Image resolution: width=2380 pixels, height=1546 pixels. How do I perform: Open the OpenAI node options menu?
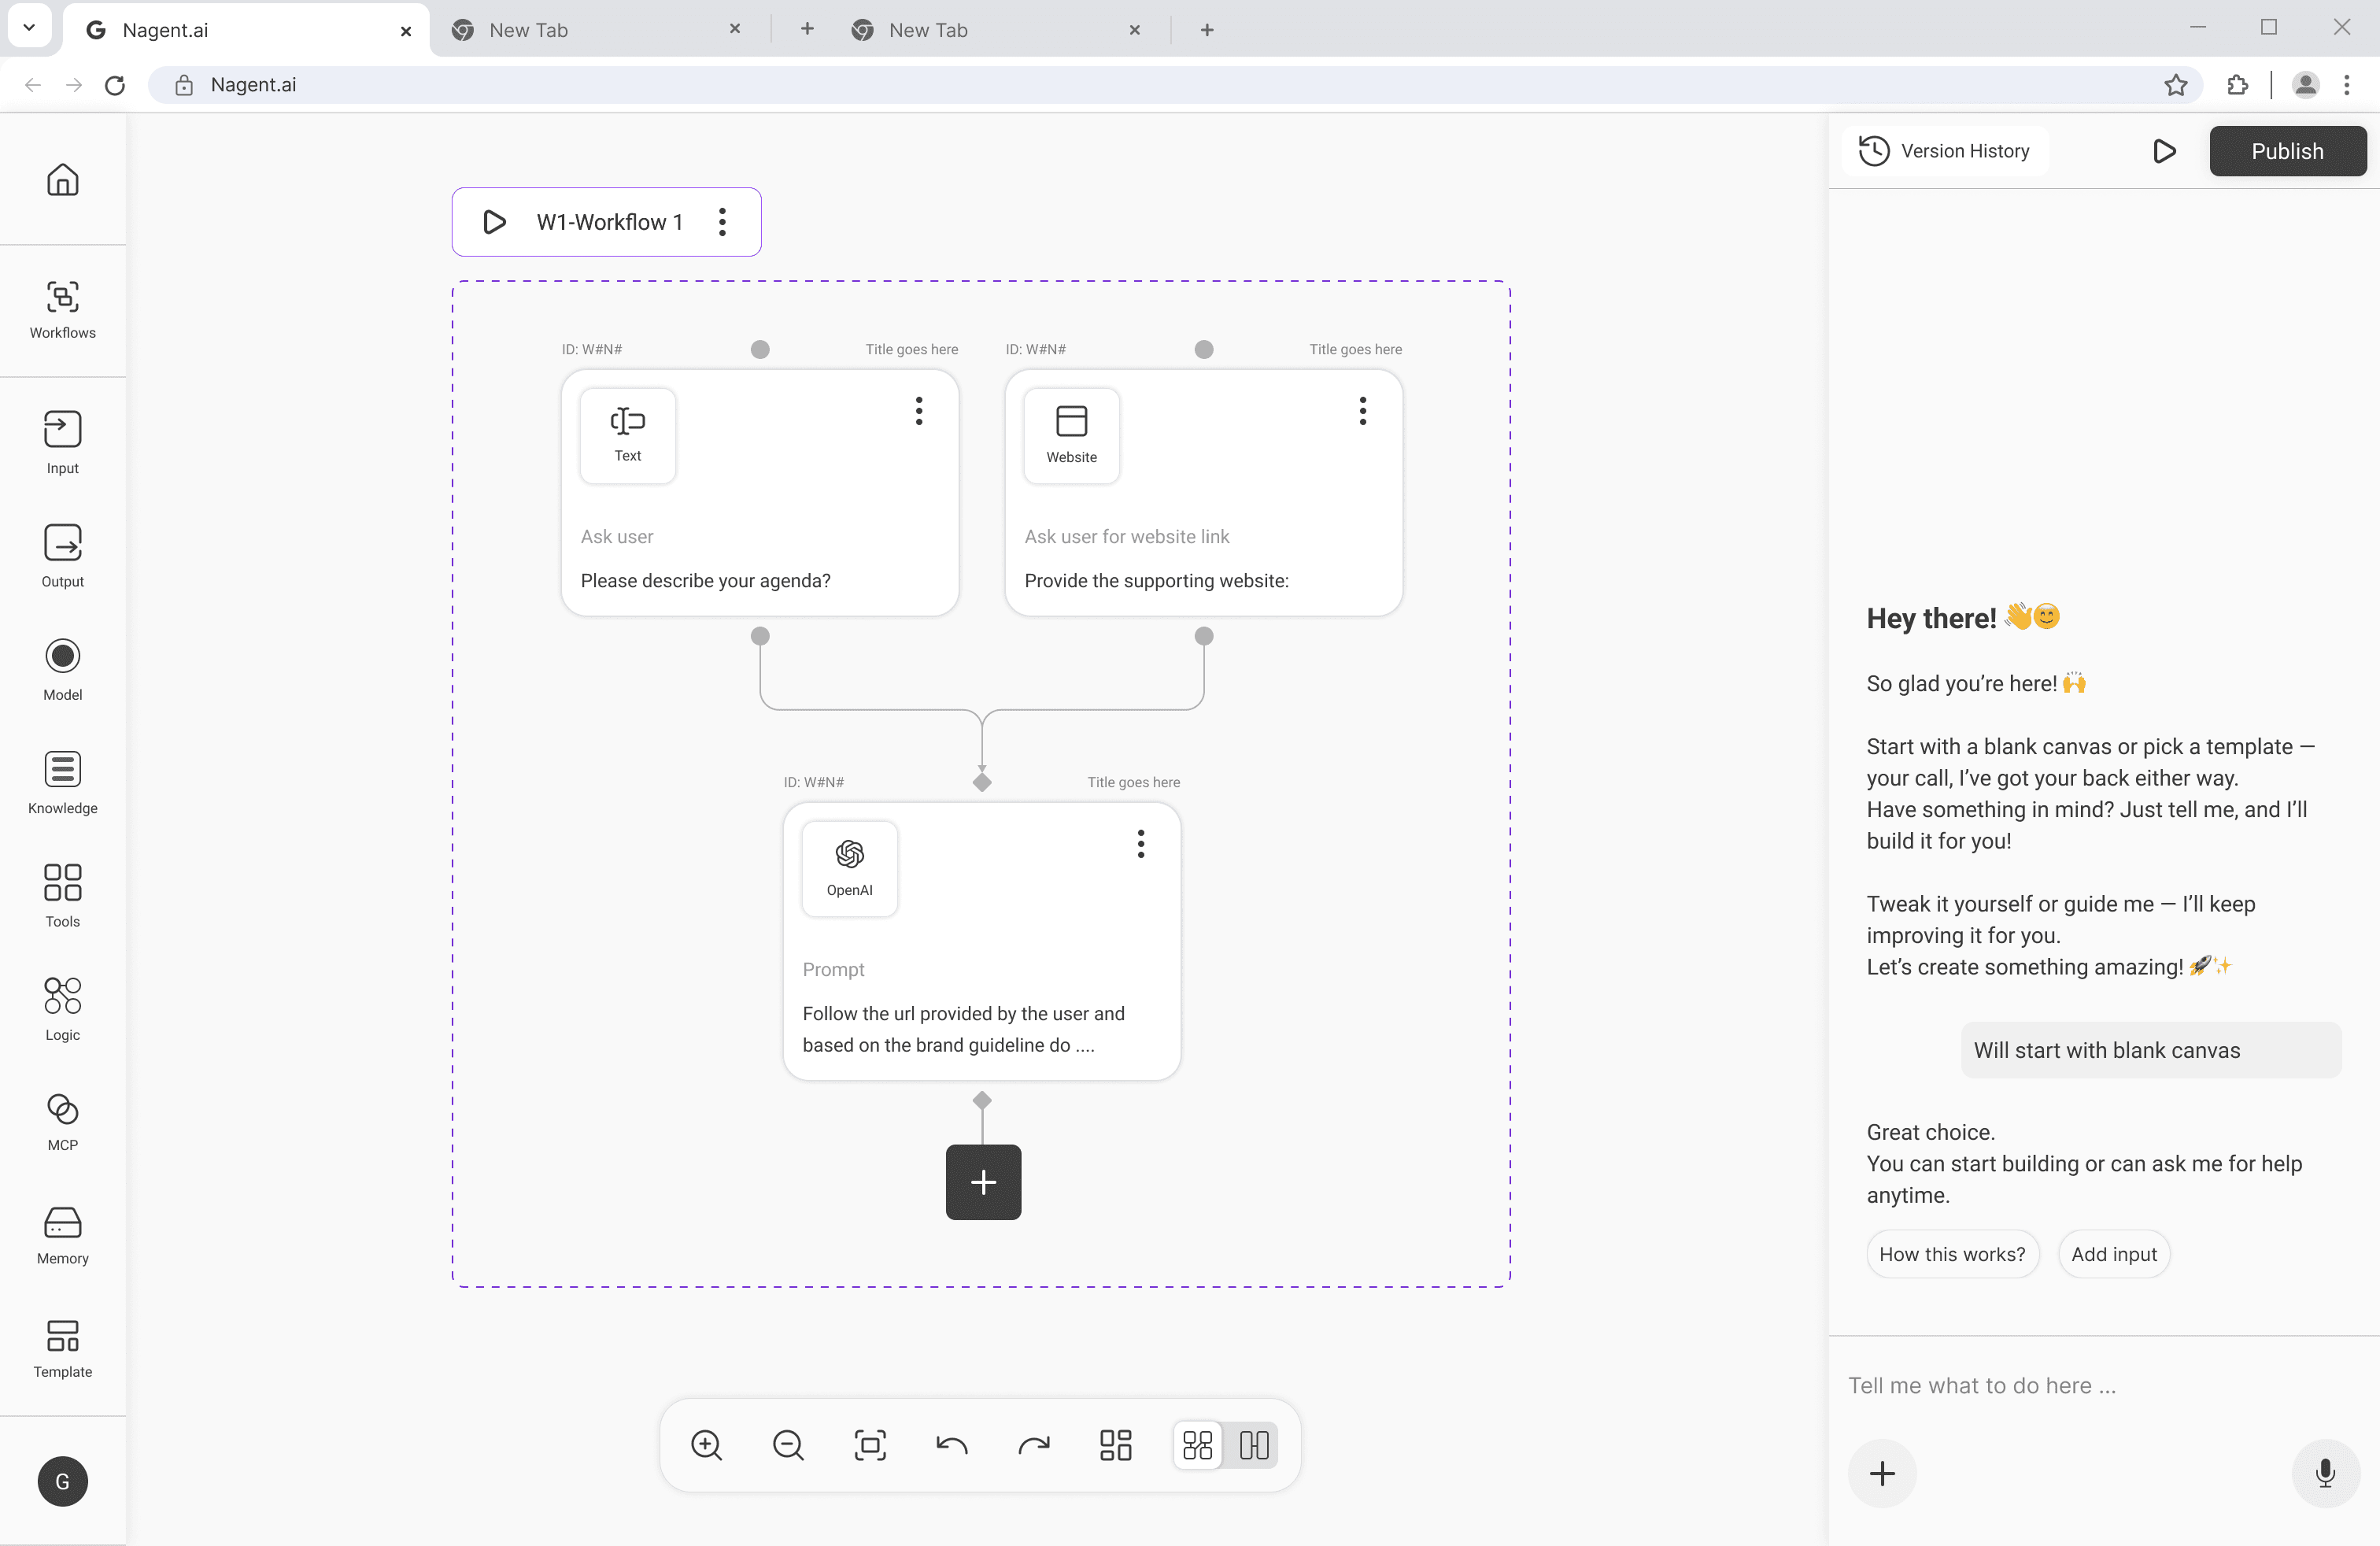pyautogui.click(x=1140, y=843)
